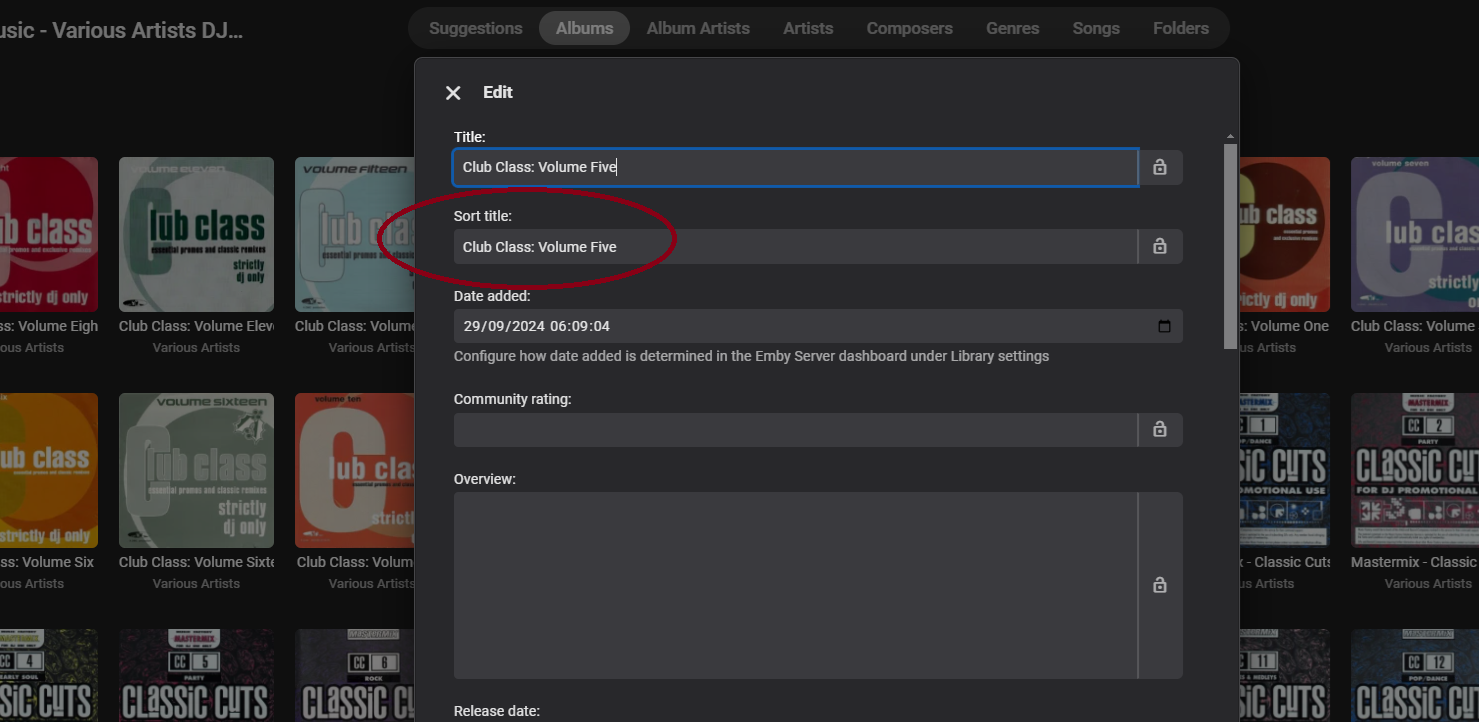The width and height of the screenshot is (1479, 722).
Task: Open the Composers tab
Action: point(909,28)
